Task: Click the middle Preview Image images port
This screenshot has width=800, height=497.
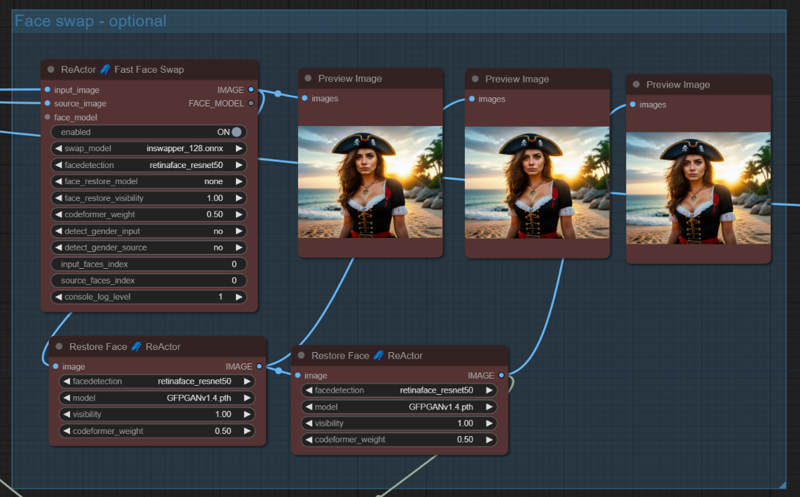Action: 472,98
